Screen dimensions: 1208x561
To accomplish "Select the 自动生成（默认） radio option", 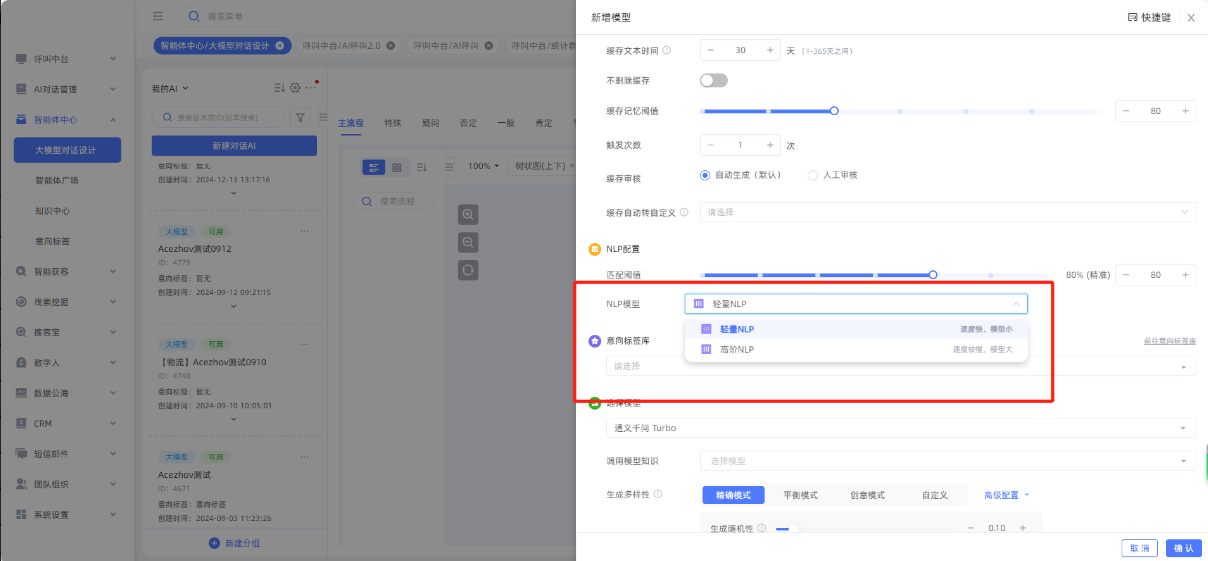I will (x=705, y=175).
